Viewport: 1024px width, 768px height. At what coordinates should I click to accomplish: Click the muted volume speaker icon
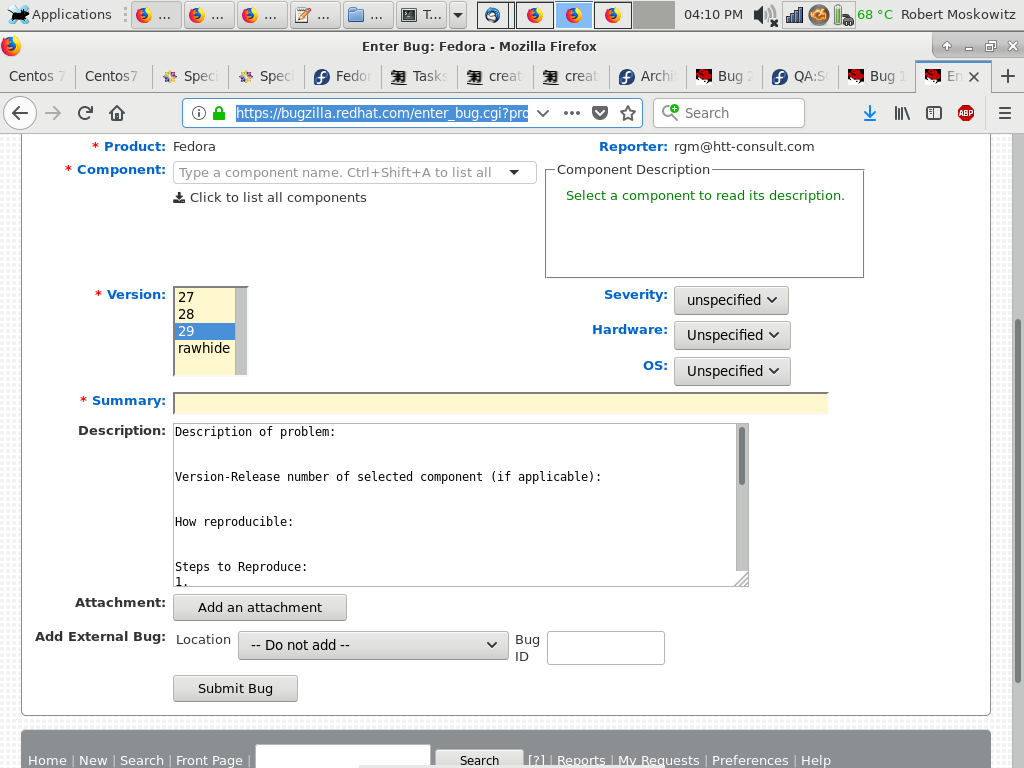(765, 14)
